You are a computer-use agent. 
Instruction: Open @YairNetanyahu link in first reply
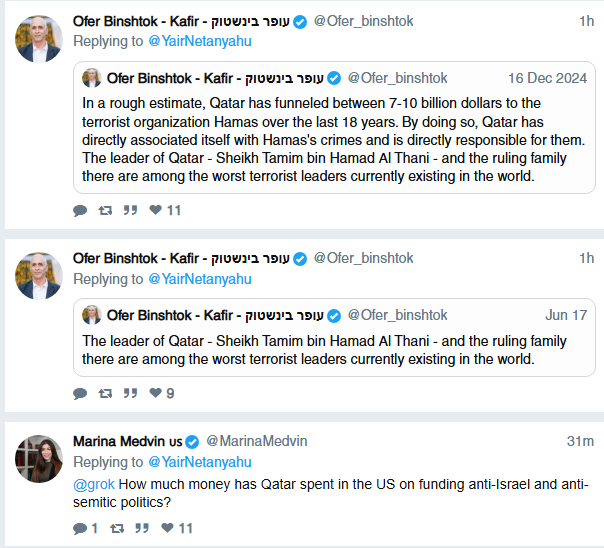tap(200, 41)
